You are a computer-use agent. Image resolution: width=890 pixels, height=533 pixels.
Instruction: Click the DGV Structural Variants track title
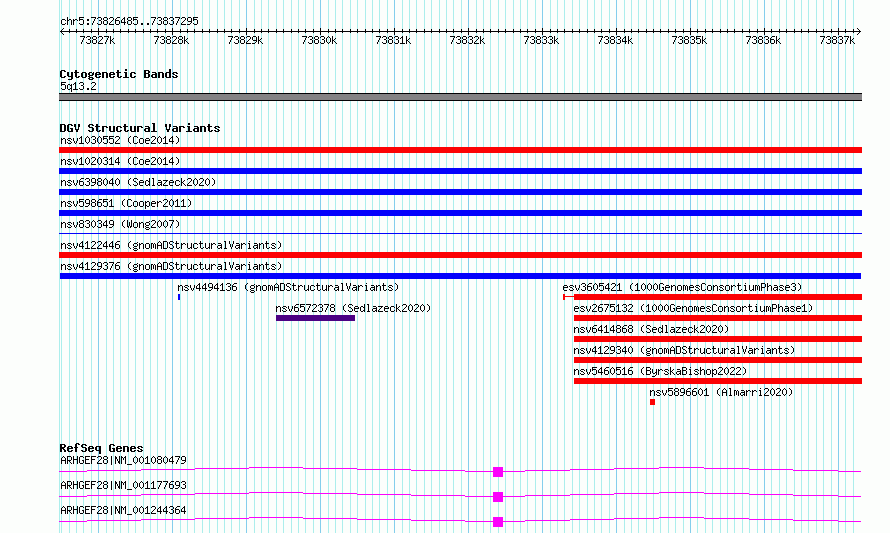tap(140, 128)
